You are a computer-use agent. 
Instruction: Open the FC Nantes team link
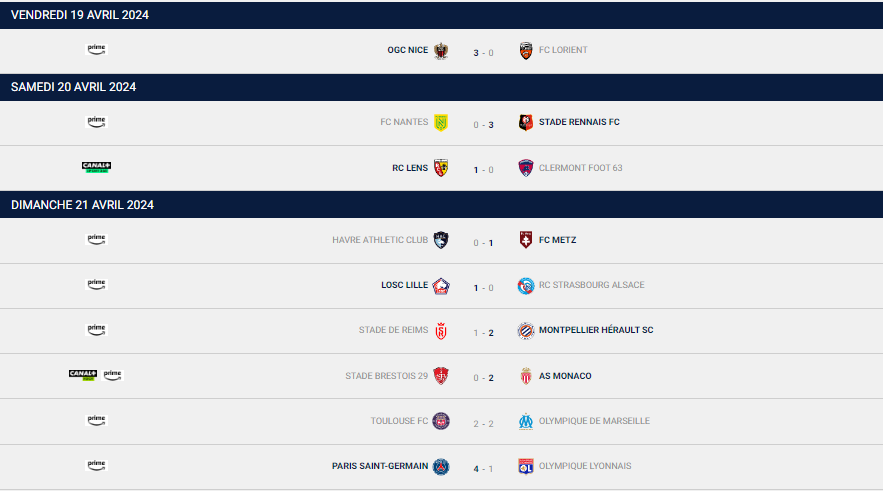404,122
